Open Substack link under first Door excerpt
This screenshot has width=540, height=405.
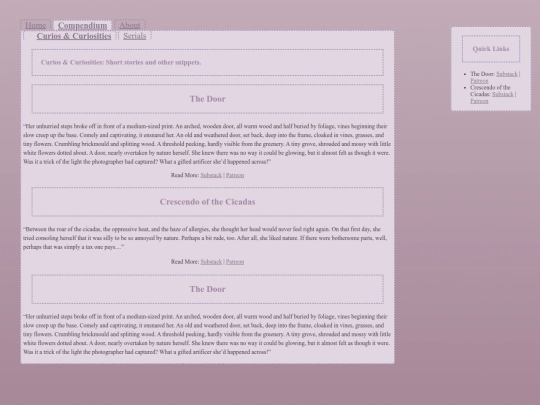pyautogui.click(x=211, y=175)
